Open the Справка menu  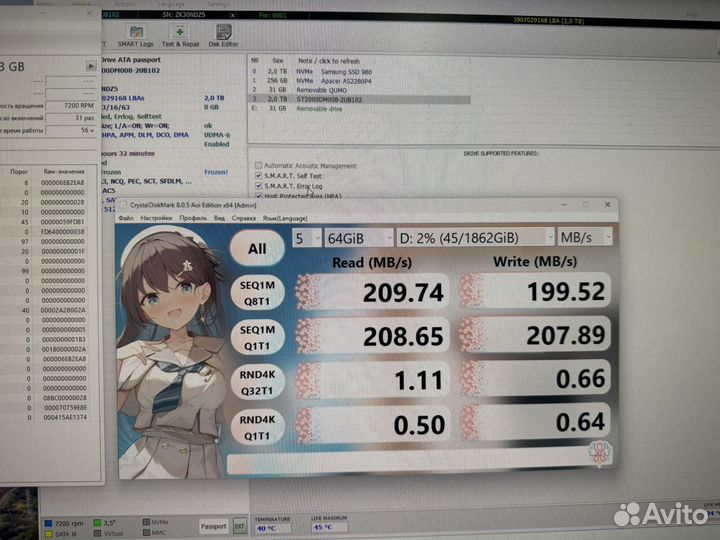244,218
